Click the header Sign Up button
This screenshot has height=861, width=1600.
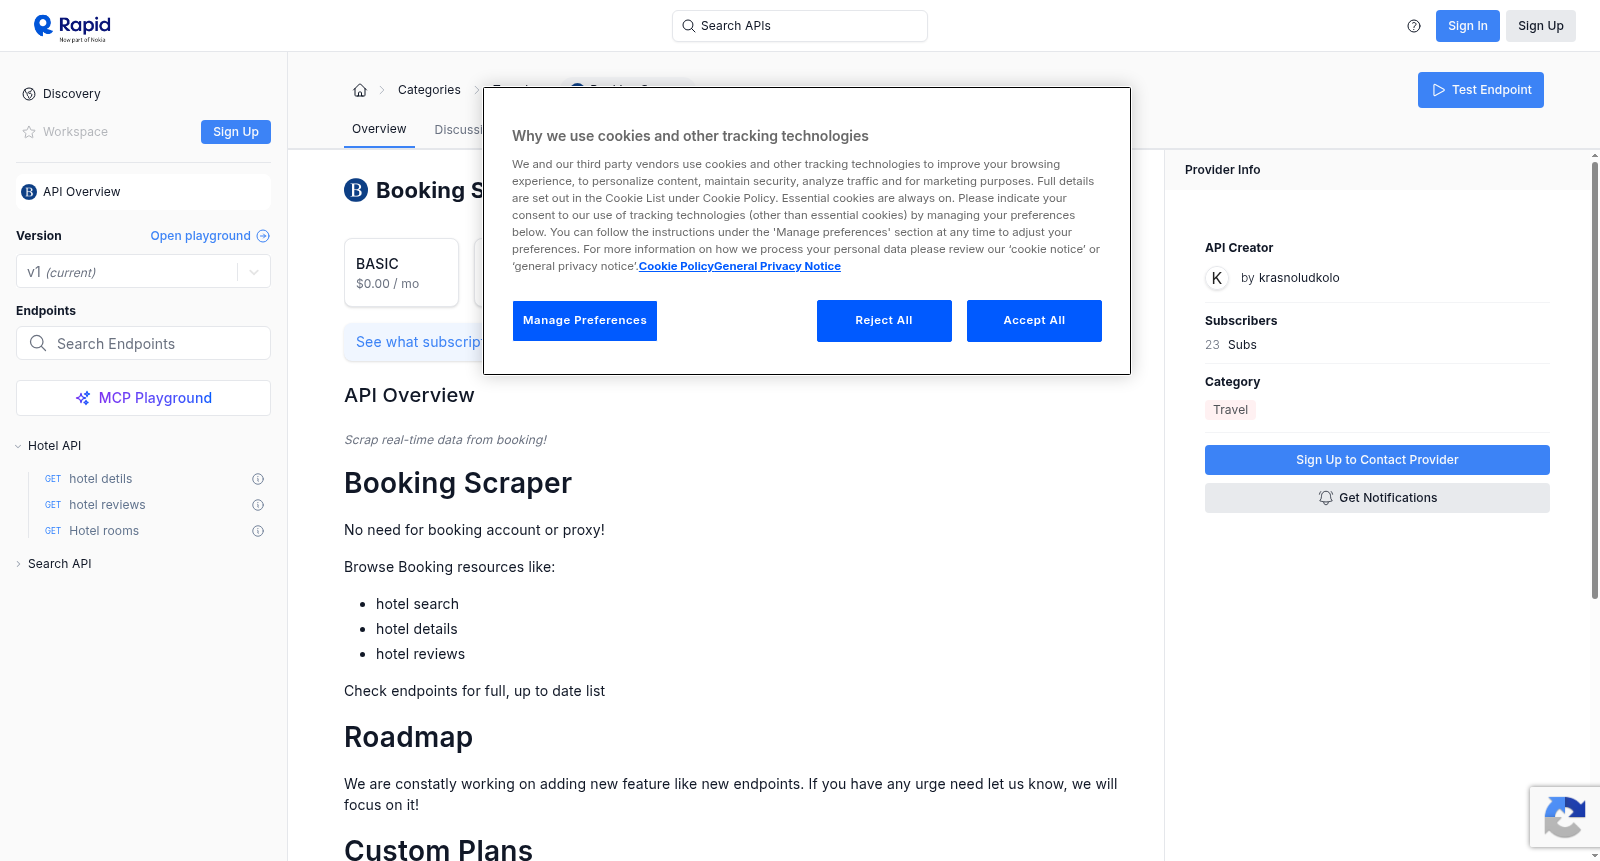click(1541, 26)
